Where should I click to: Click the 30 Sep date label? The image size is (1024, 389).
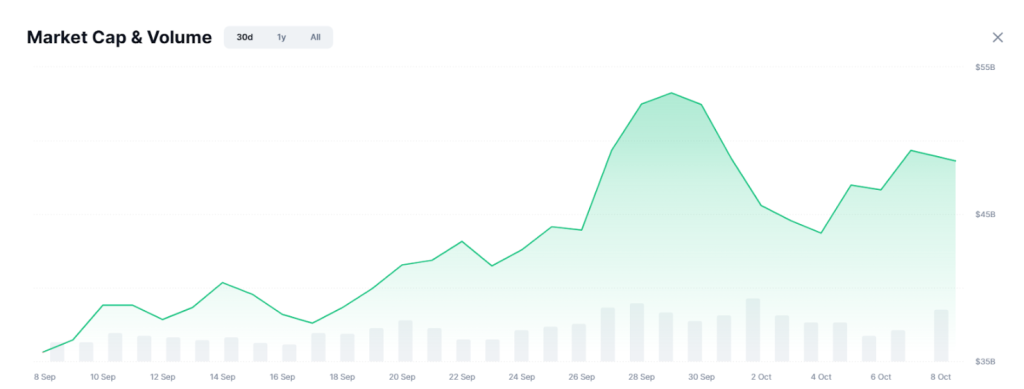point(701,377)
